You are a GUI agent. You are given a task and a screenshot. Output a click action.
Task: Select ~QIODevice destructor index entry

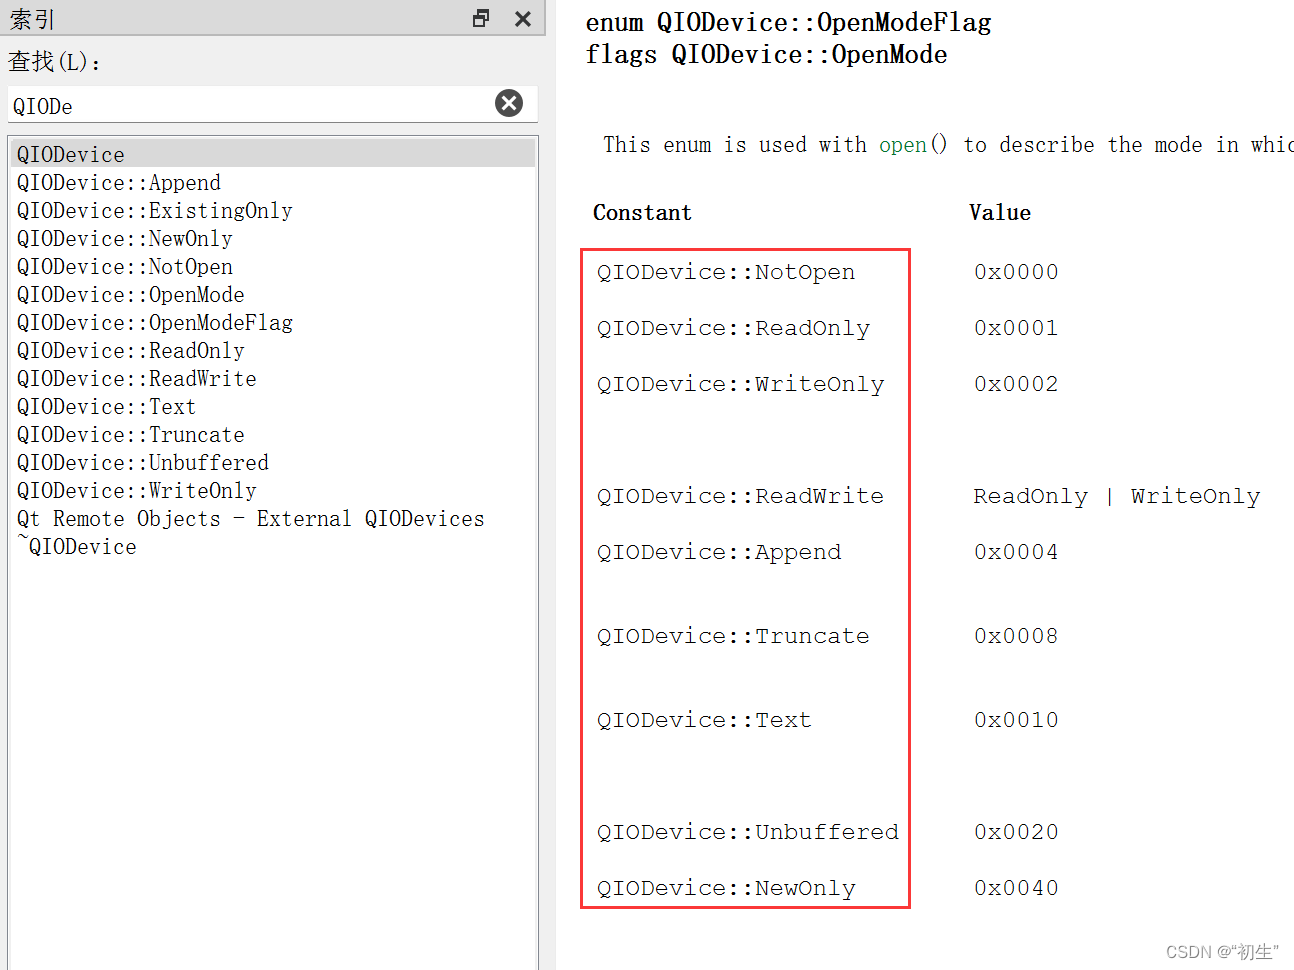pos(273,546)
